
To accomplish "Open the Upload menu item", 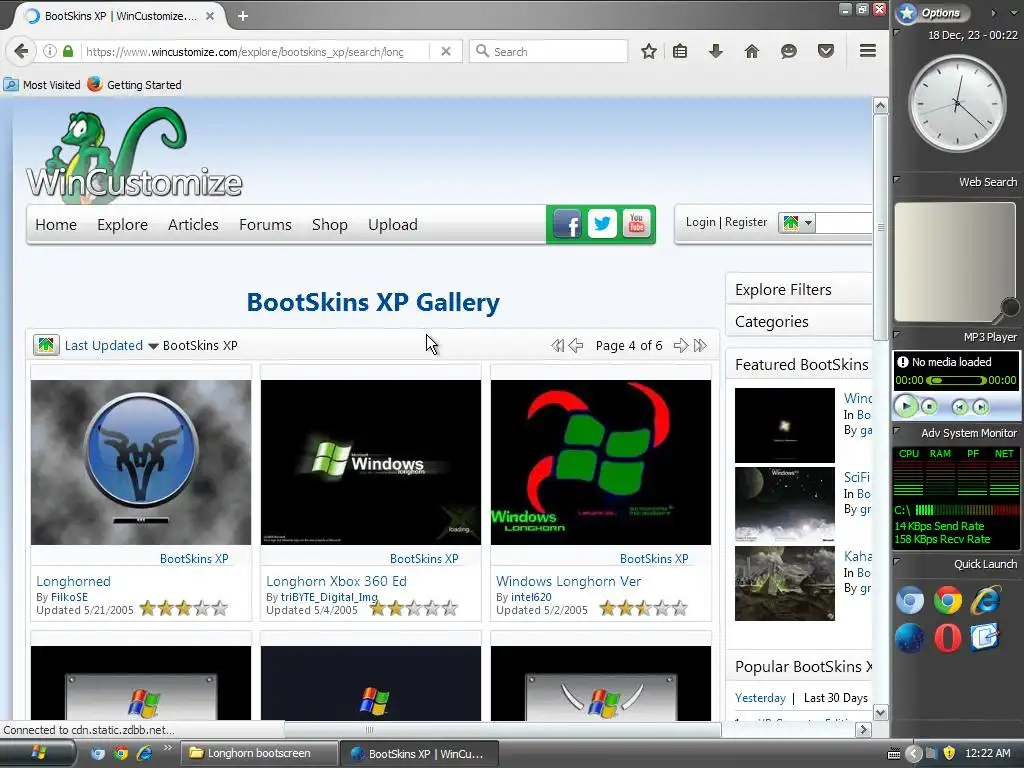I will (x=392, y=225).
